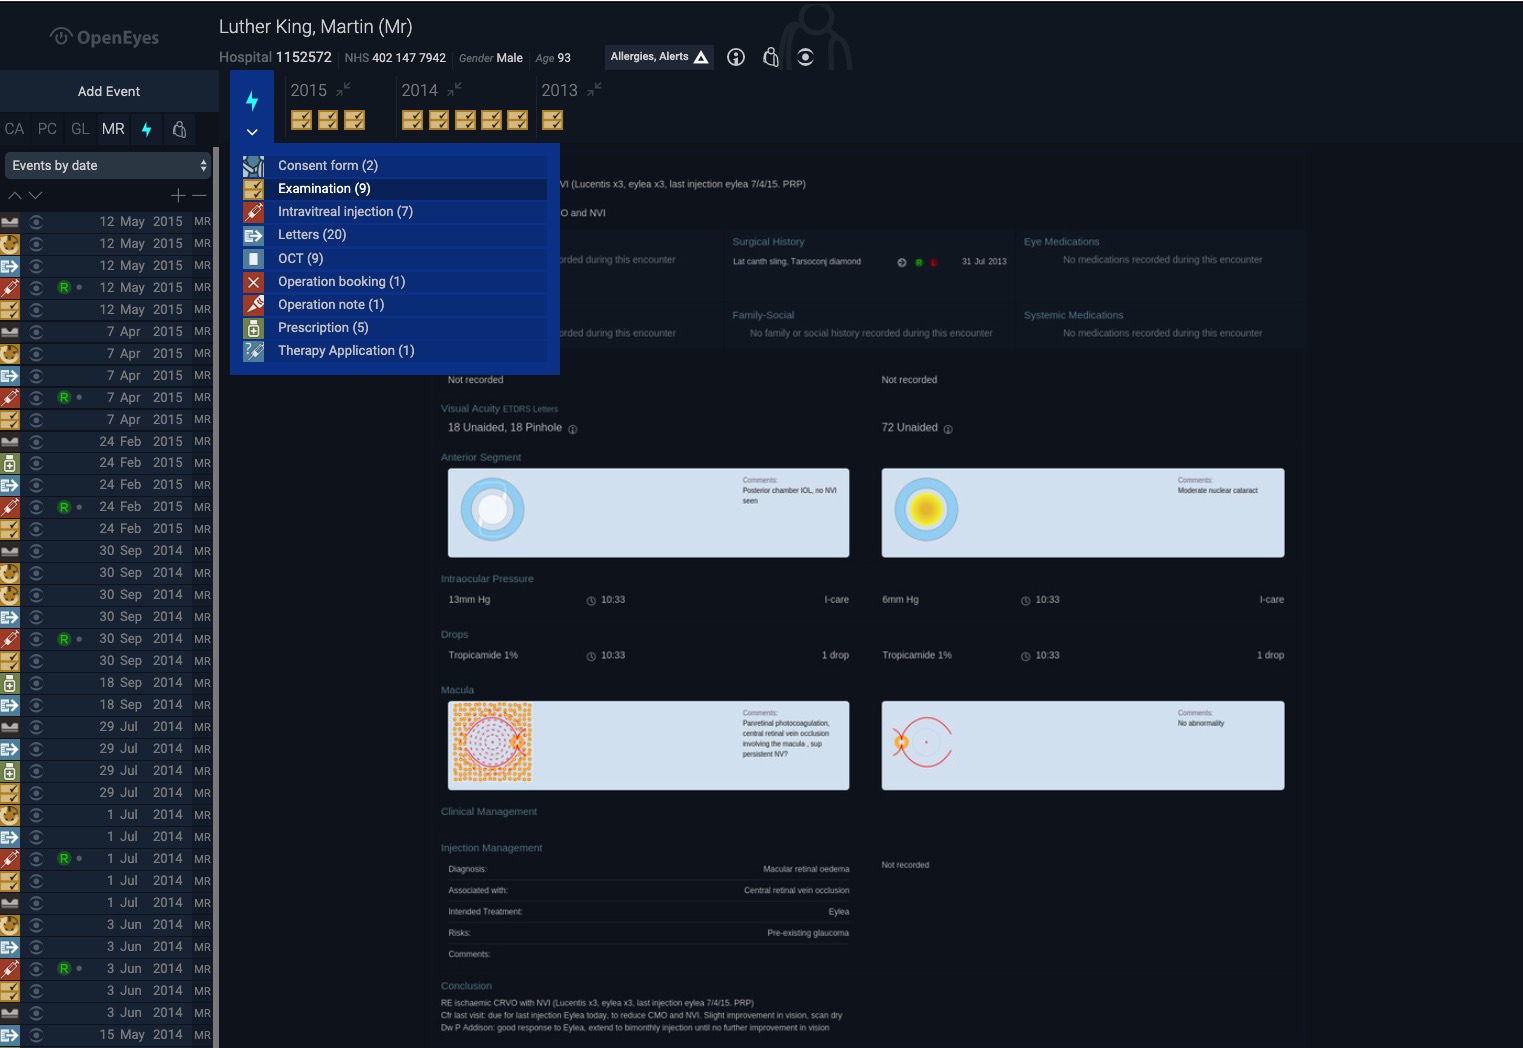Open the Events by date dropdown

click(x=108, y=165)
